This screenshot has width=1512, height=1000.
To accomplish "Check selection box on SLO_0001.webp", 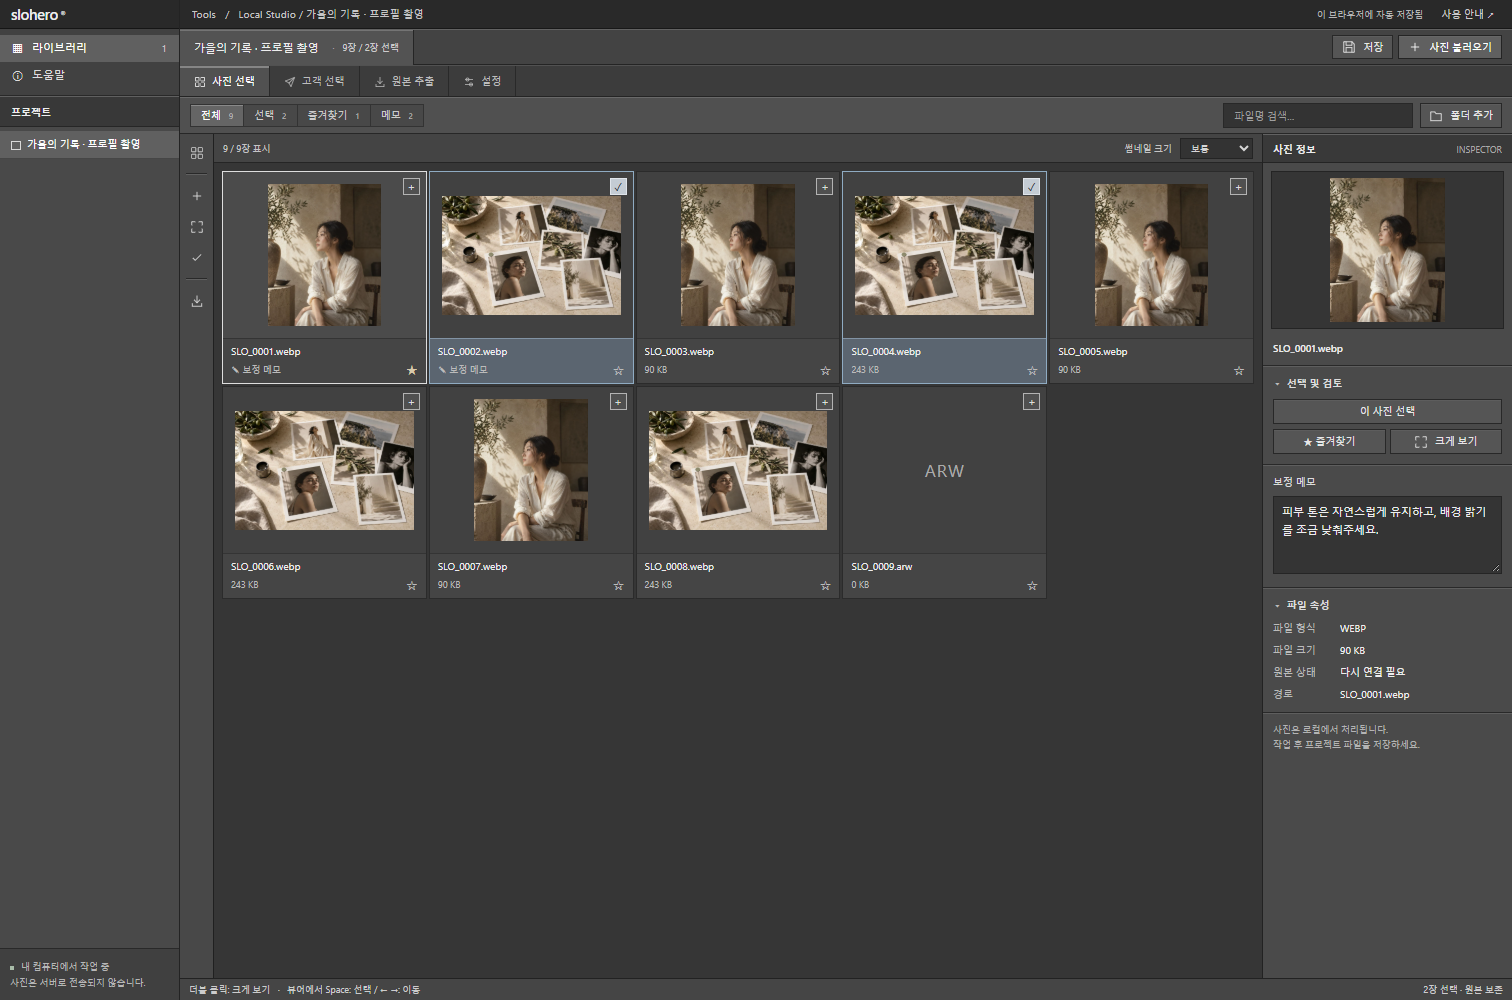I will (x=411, y=186).
